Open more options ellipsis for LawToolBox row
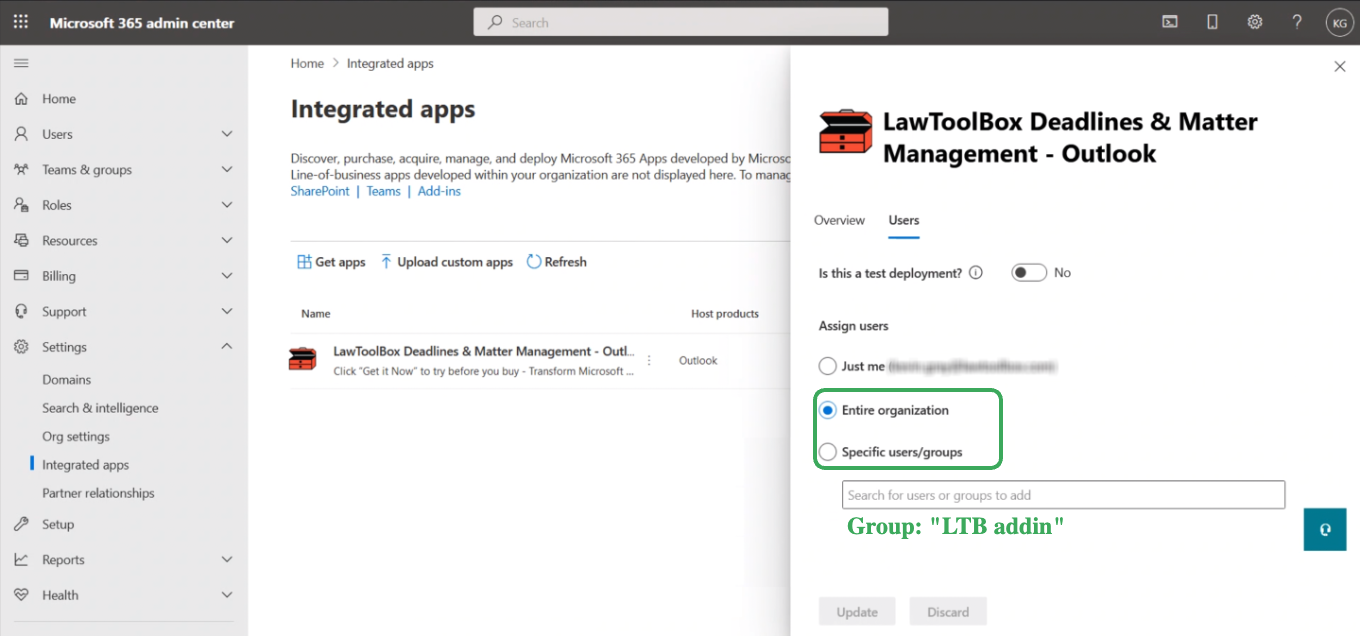The width and height of the screenshot is (1360, 636). click(x=649, y=360)
